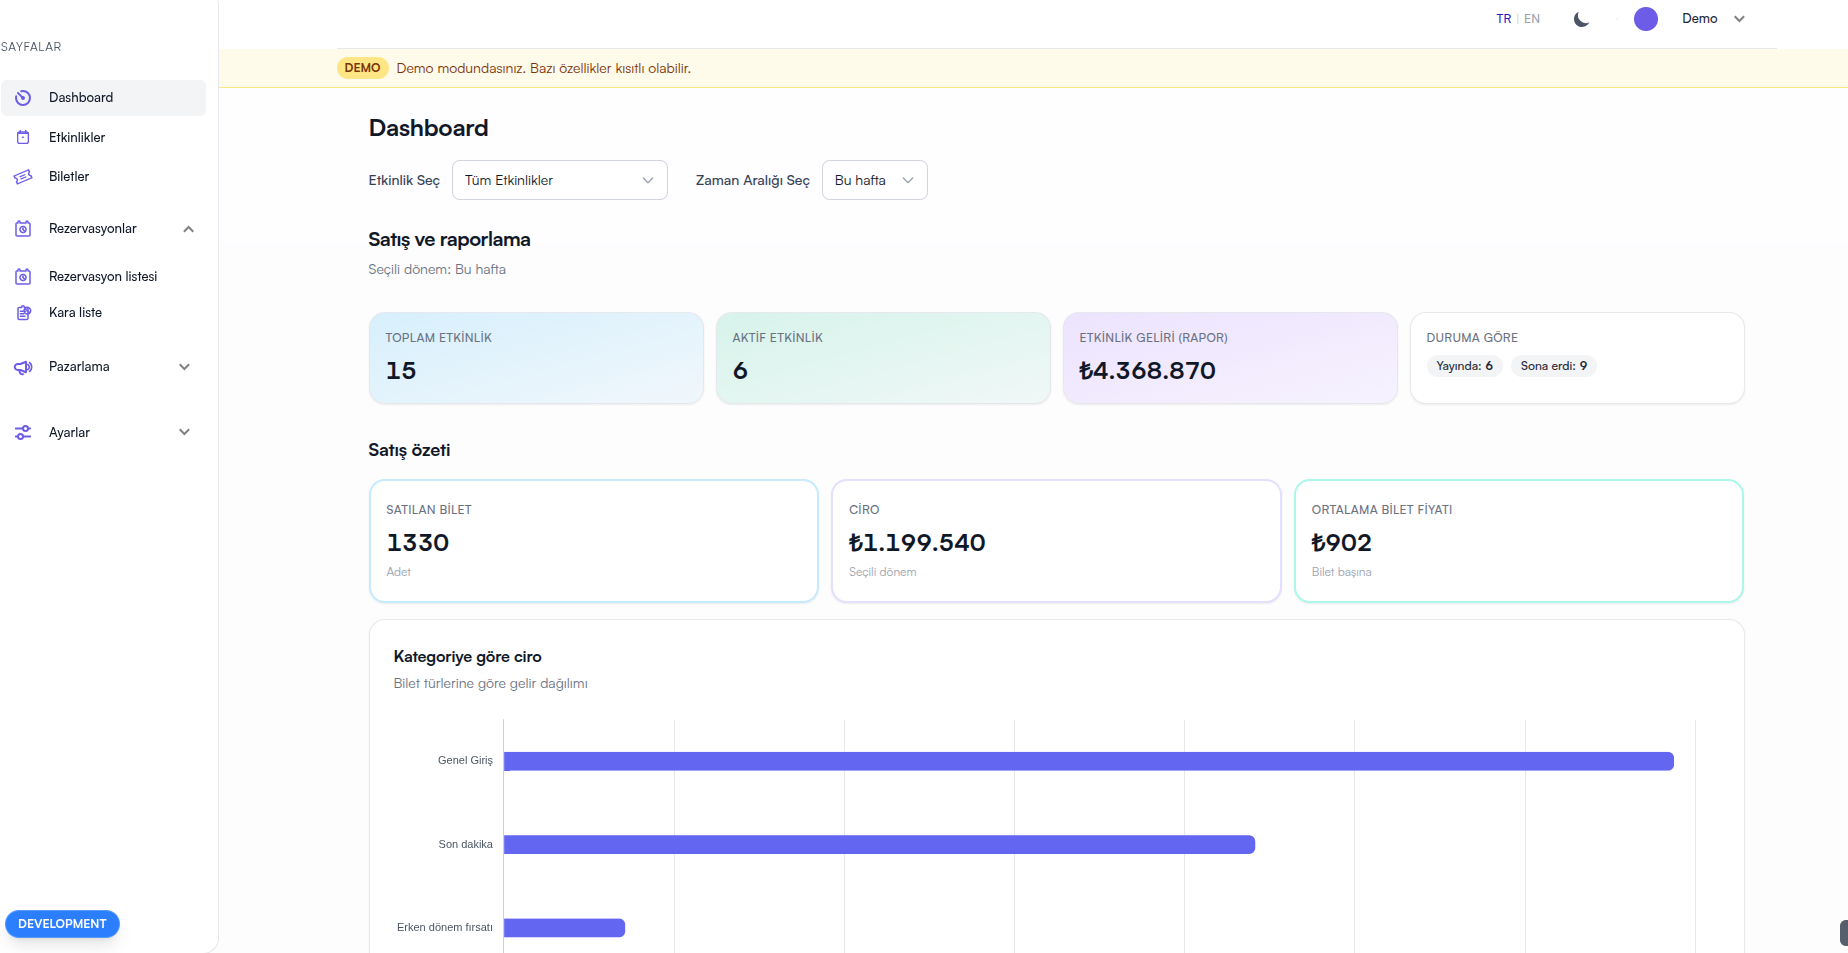Open Rezervasyon listesi page
Image resolution: width=1848 pixels, height=953 pixels.
coord(103,277)
